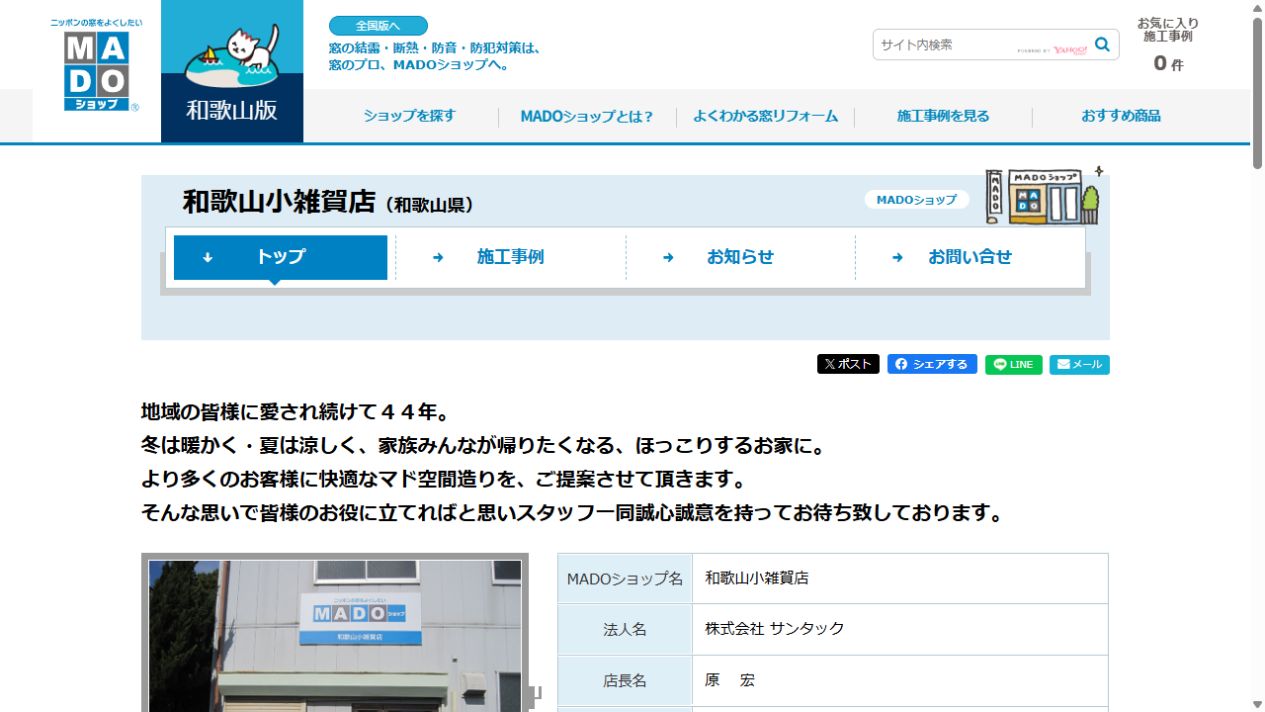
Task: Click the 和歌山小雑賀店 shop name table cell
Action: click(900, 578)
